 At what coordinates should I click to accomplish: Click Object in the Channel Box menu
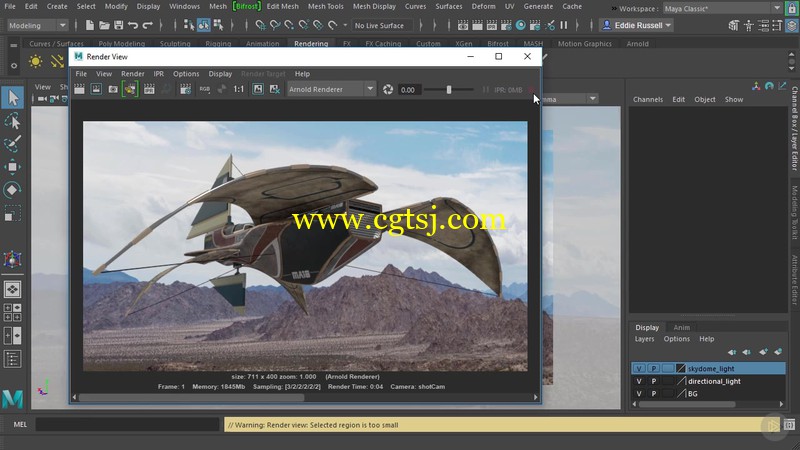pos(705,99)
